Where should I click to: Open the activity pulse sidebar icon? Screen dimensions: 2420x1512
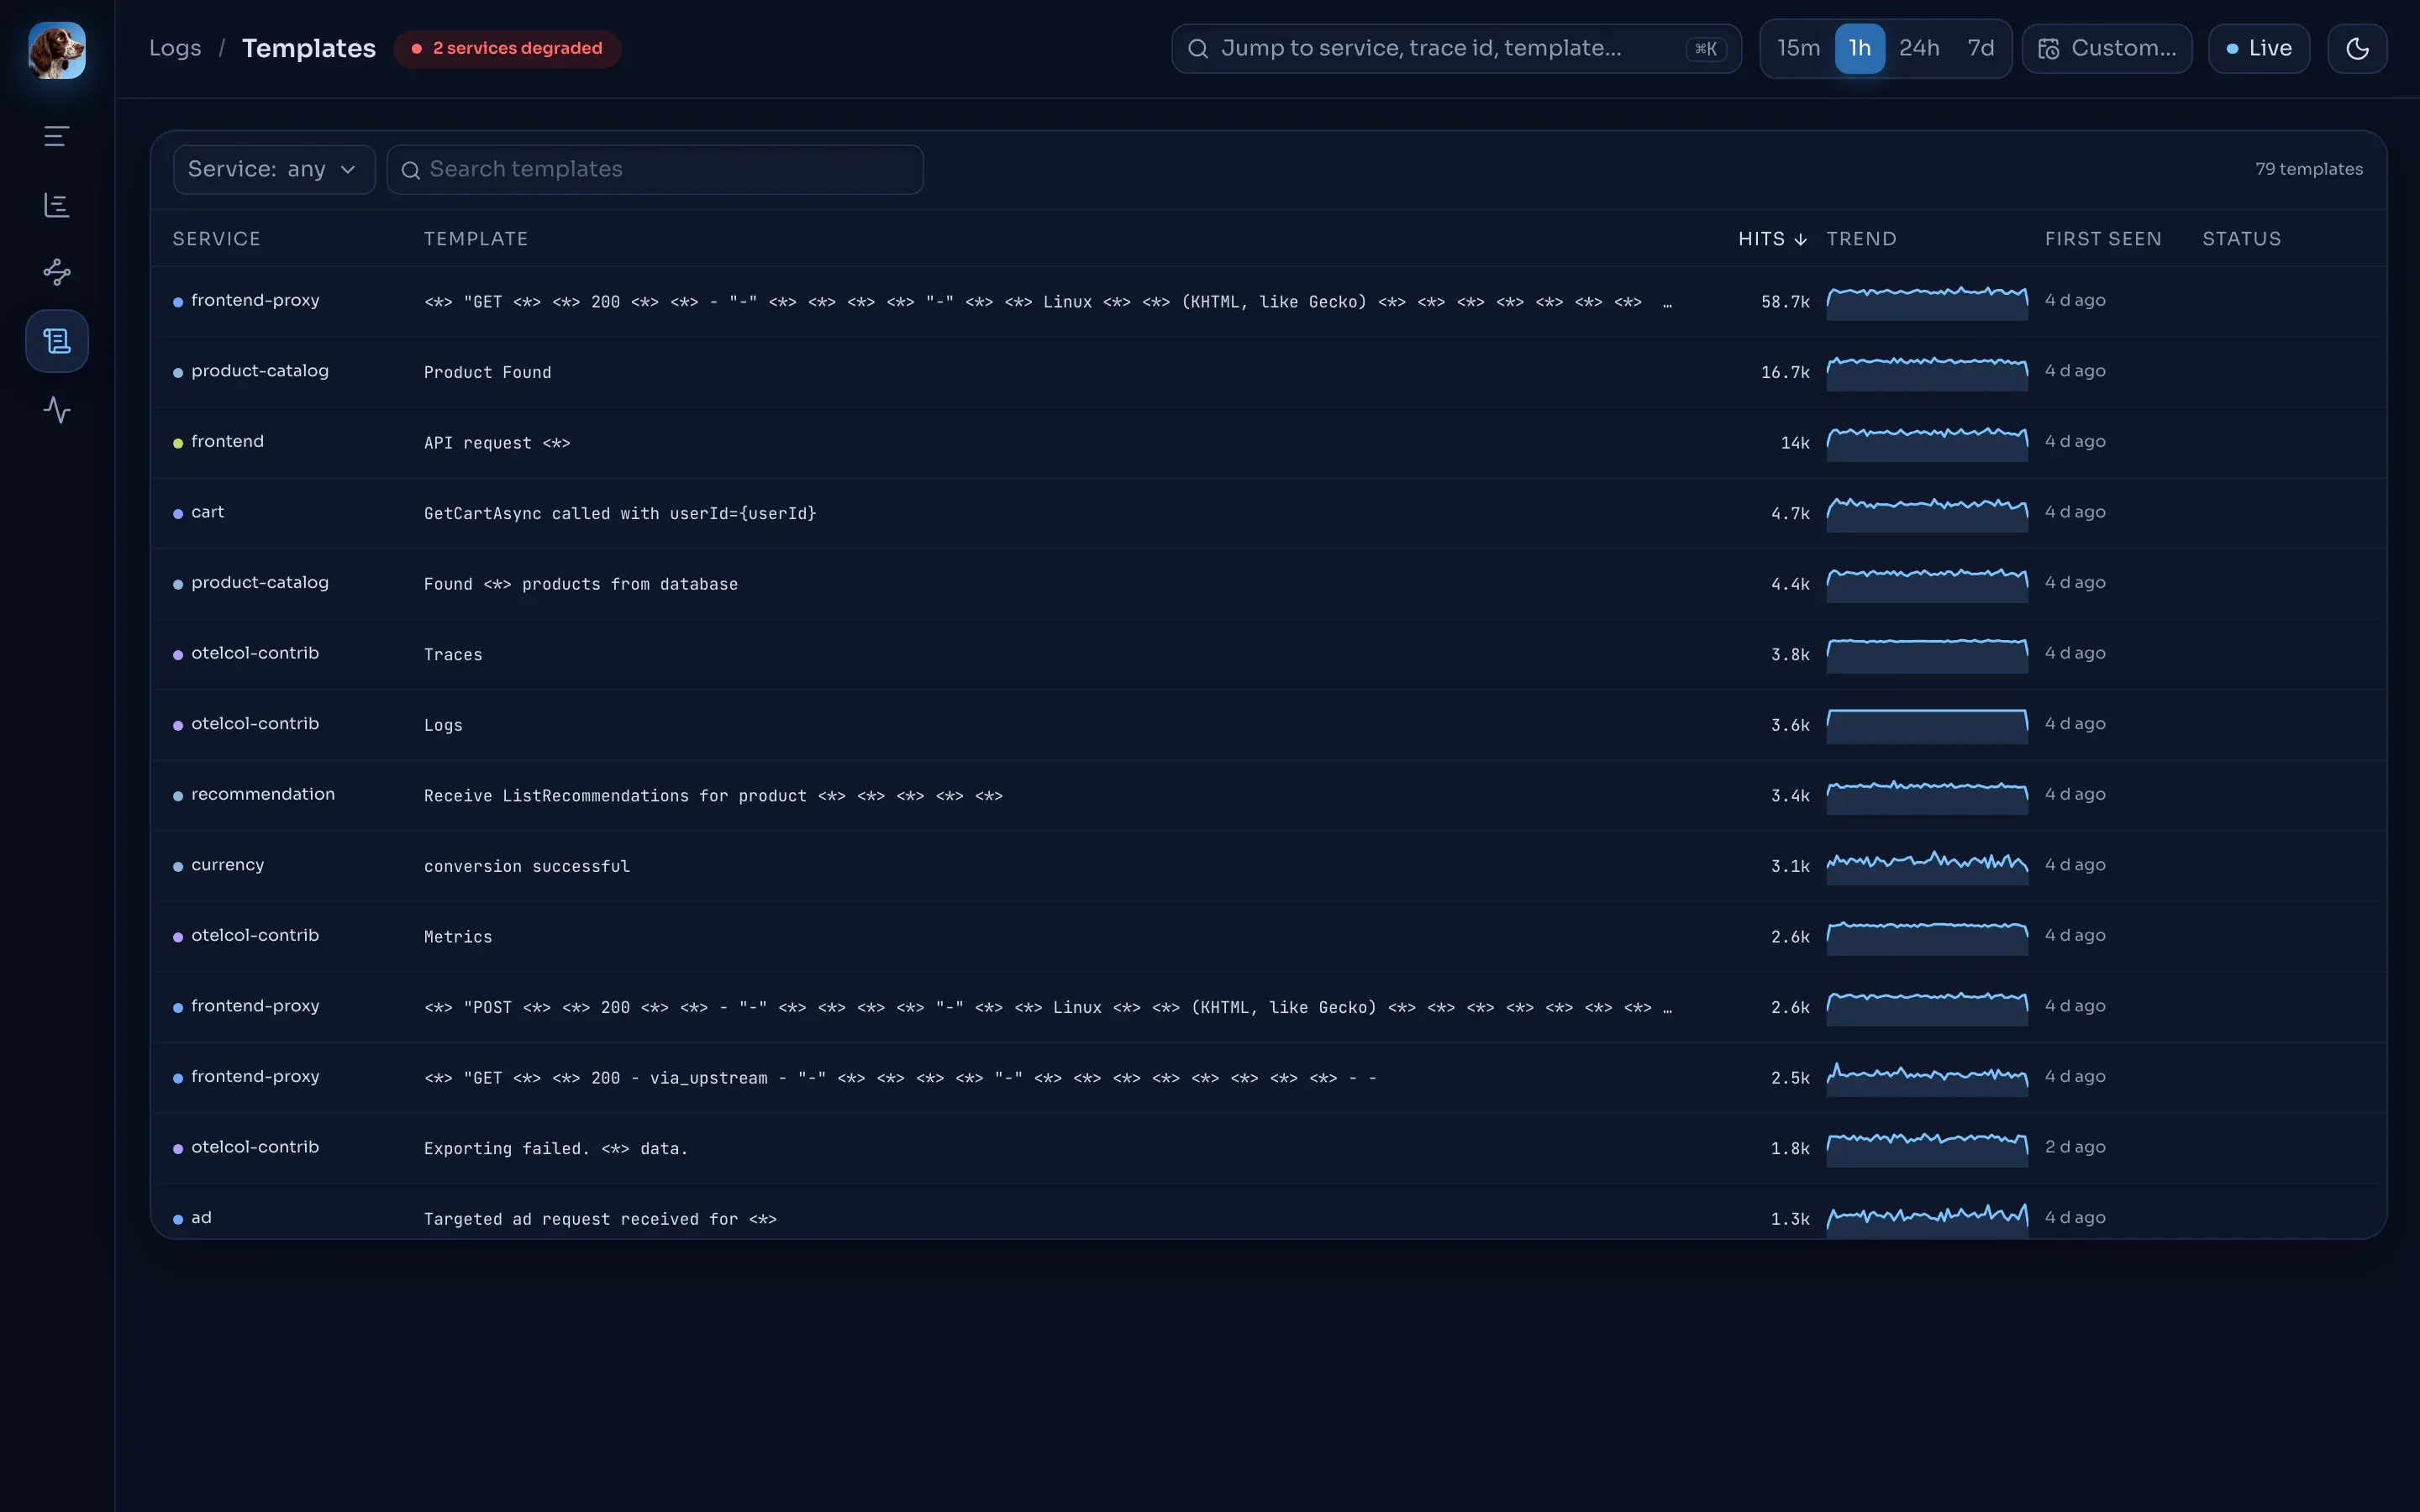(57, 410)
